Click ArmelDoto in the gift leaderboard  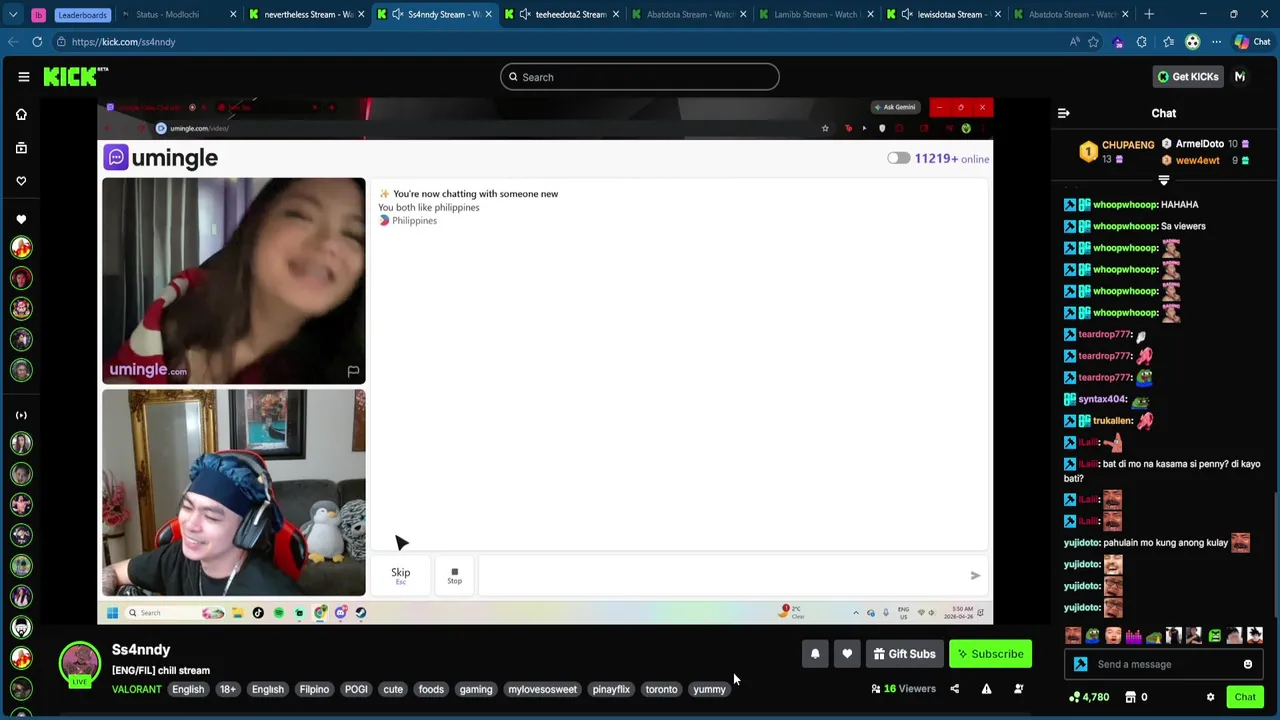(1199, 144)
